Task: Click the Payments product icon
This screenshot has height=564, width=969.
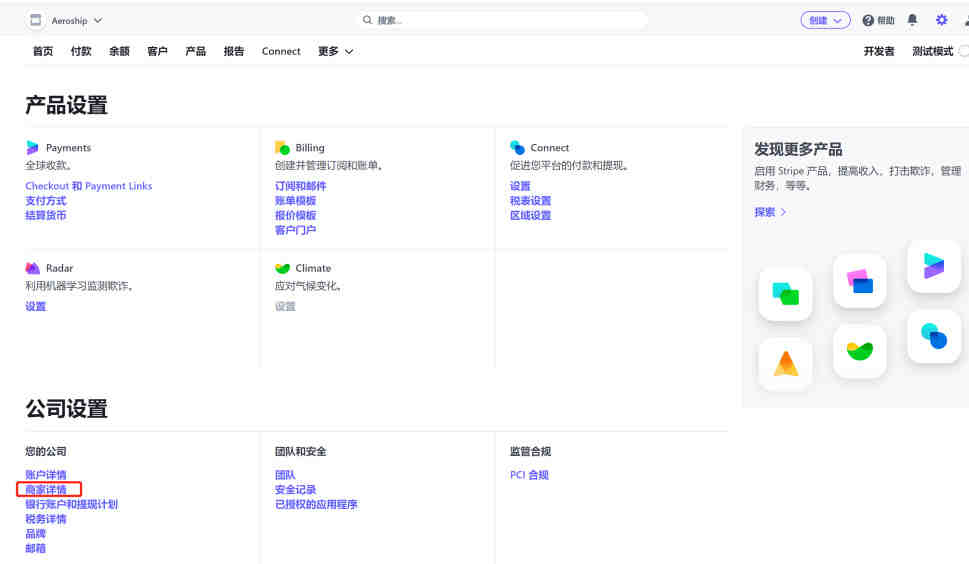Action: tap(32, 148)
